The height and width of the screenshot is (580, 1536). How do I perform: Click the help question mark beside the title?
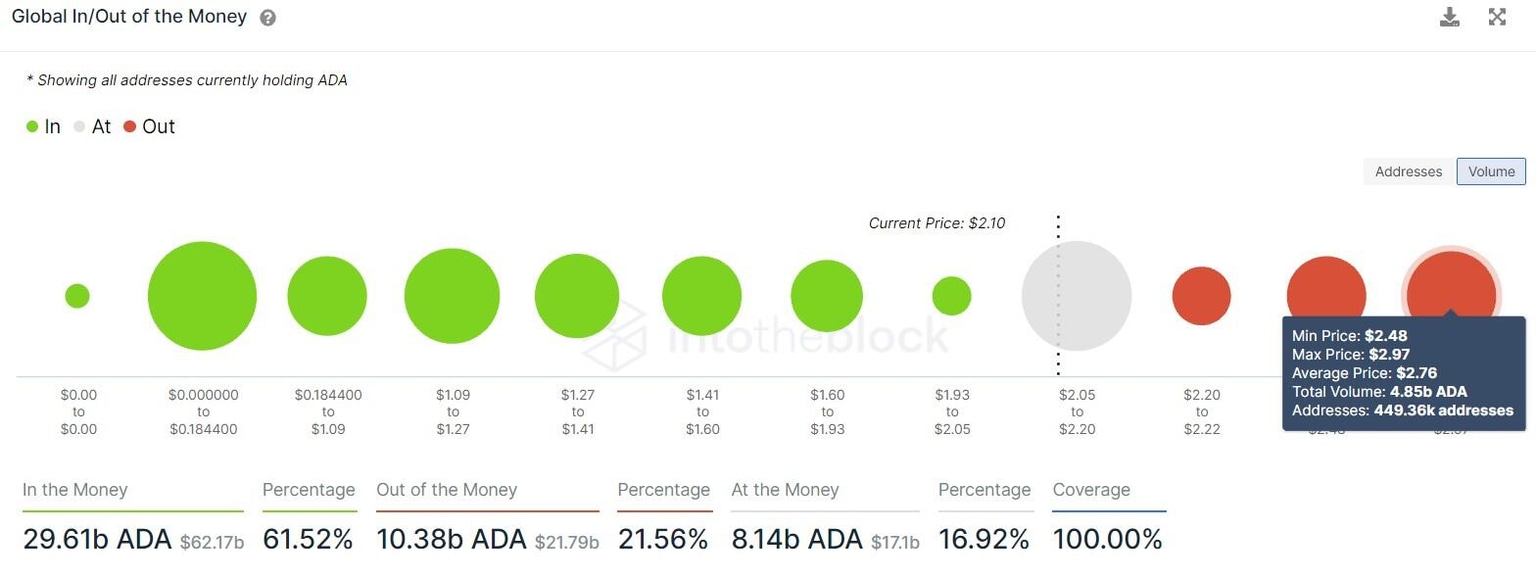pyautogui.click(x=265, y=16)
